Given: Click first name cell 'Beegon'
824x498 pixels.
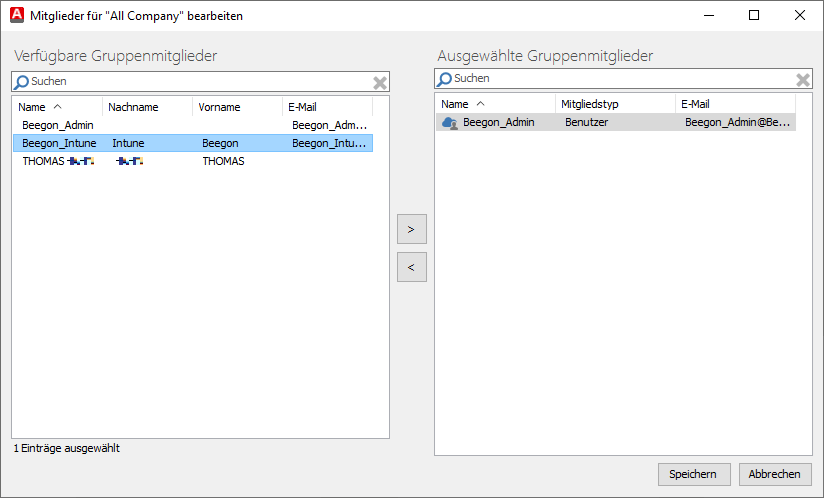Looking at the screenshot, I should pyautogui.click(x=220, y=143).
